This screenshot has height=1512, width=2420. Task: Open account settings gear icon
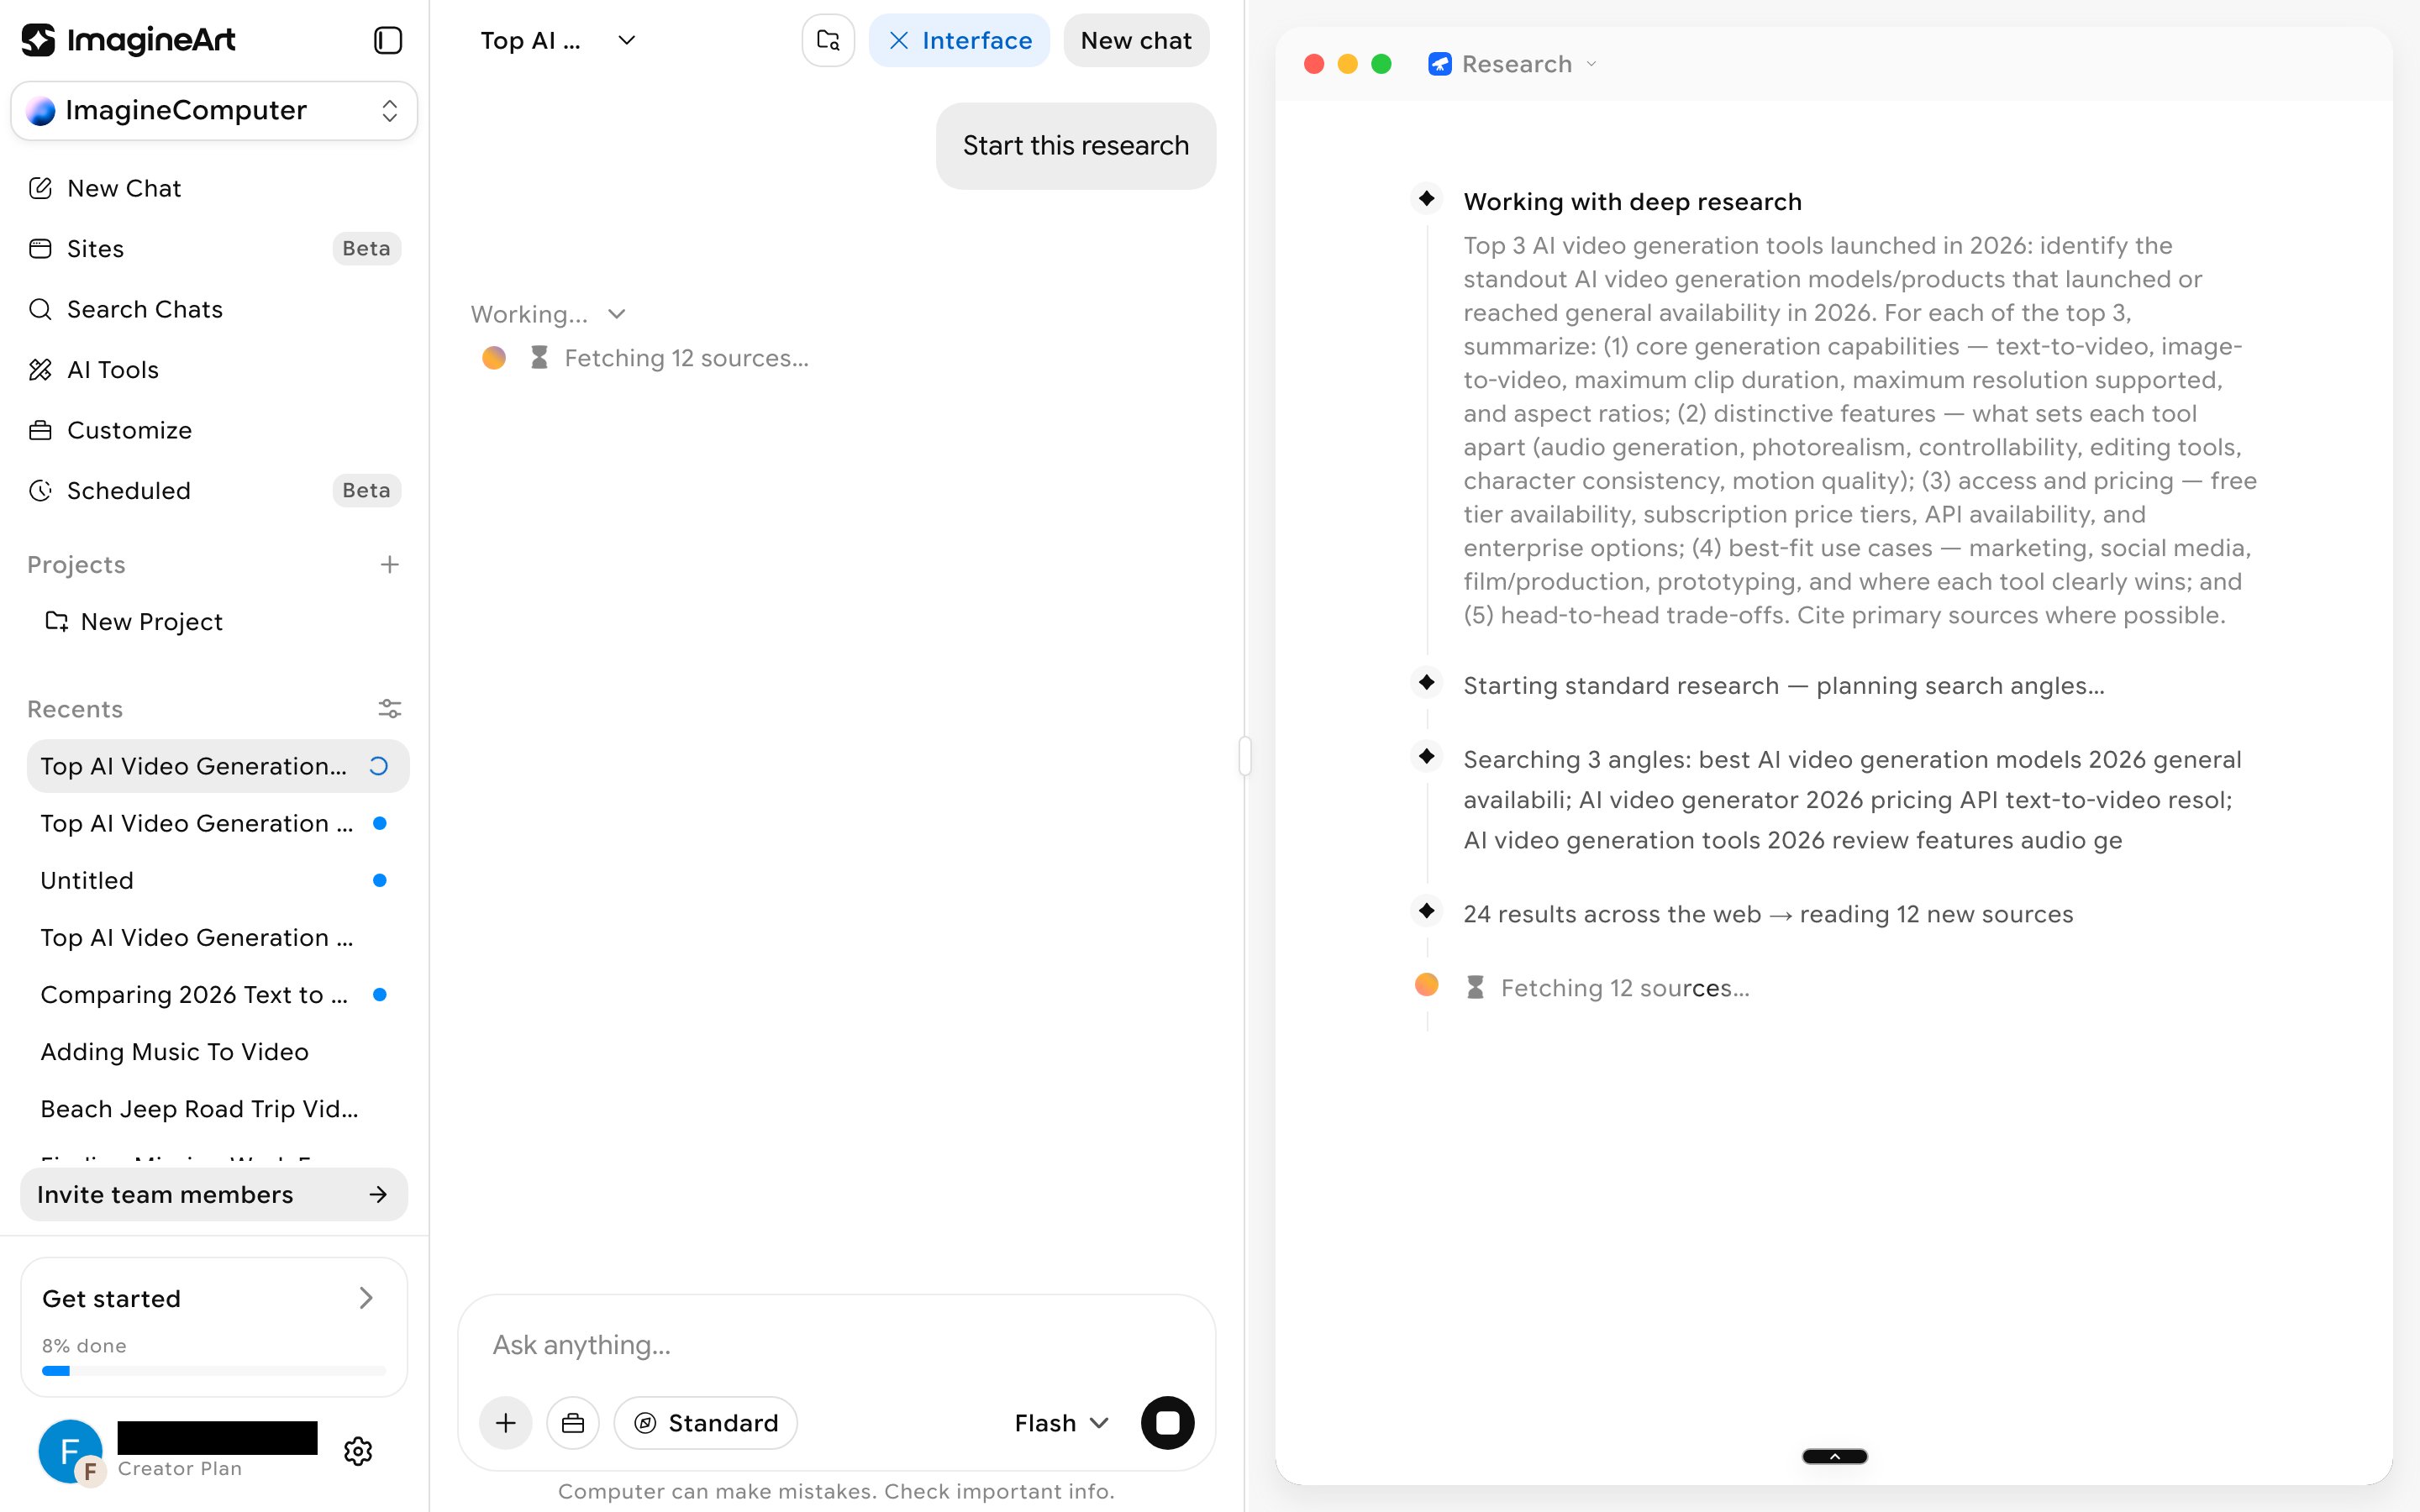point(358,1451)
